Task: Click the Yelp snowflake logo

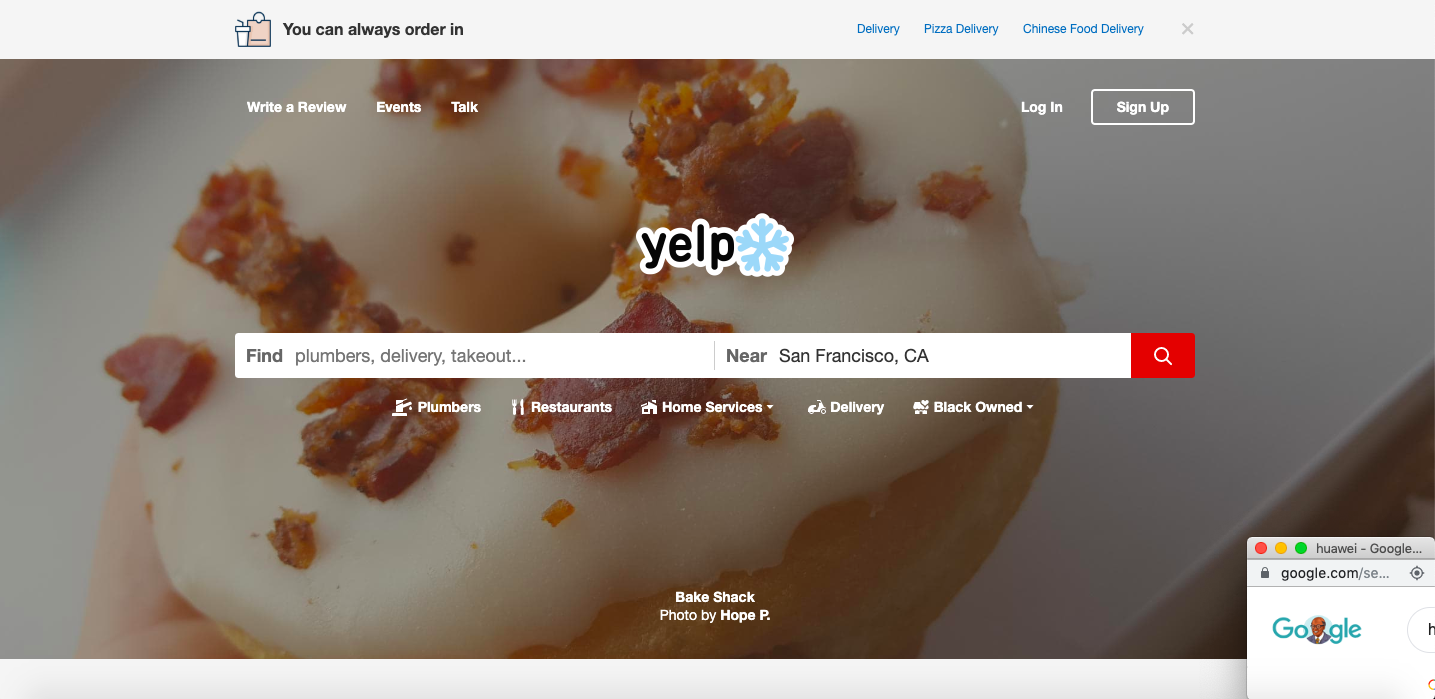Action: [x=716, y=245]
